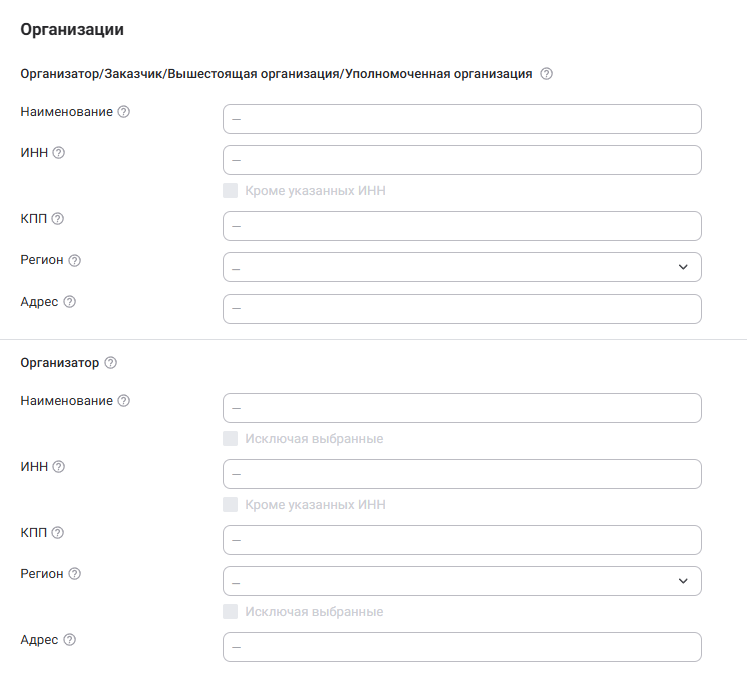
Task: Click help icon next to Организатор heading
Action: click(x=111, y=363)
